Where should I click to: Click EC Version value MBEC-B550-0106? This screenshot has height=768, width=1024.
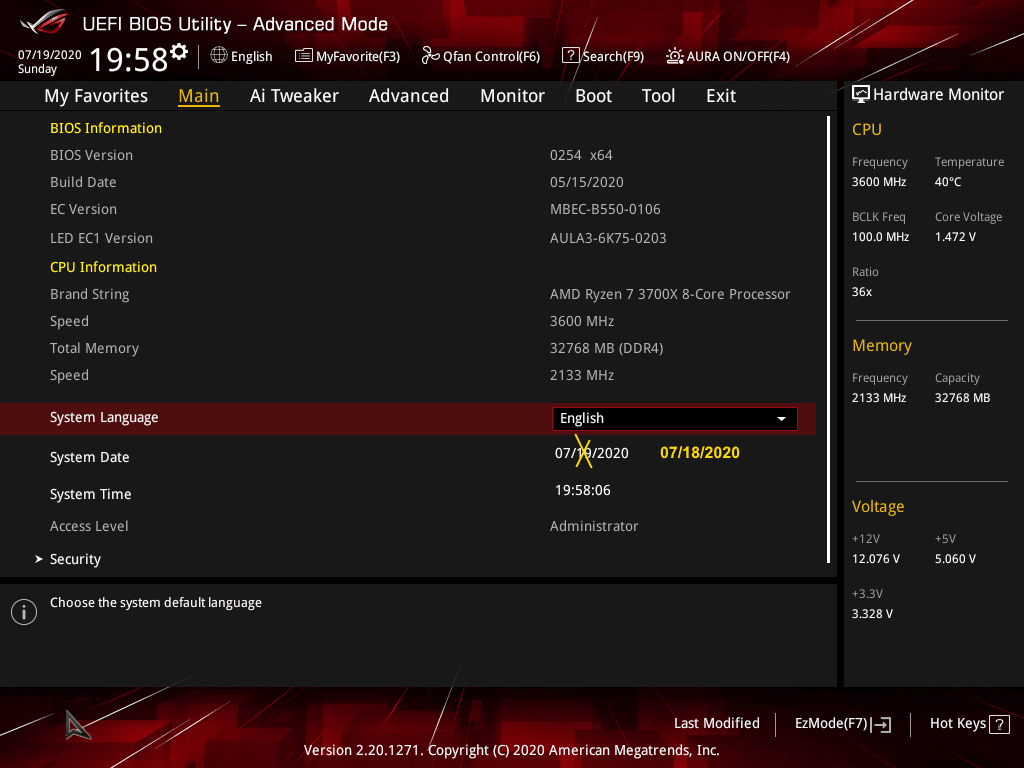pyautogui.click(x=605, y=209)
